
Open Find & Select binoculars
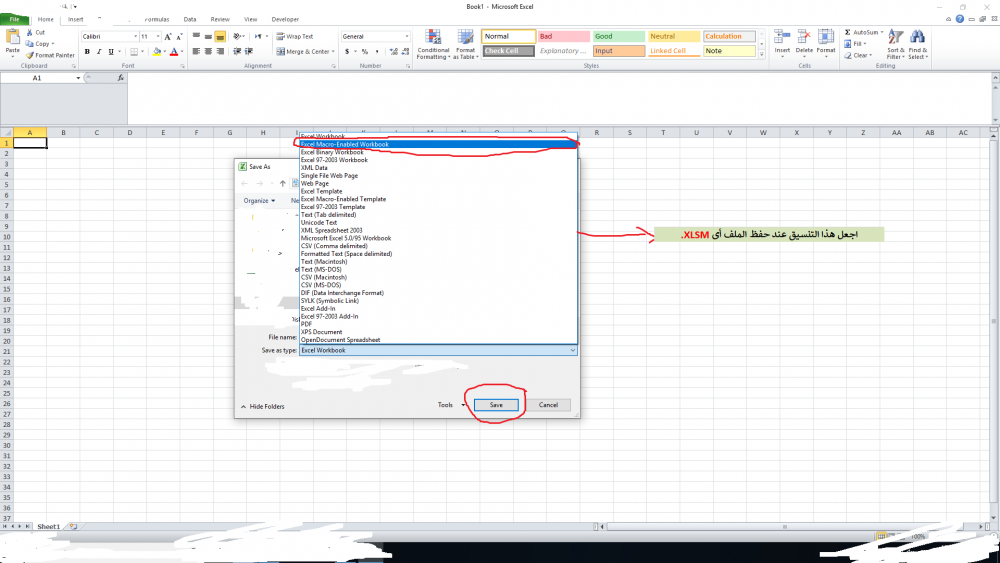pos(918,44)
